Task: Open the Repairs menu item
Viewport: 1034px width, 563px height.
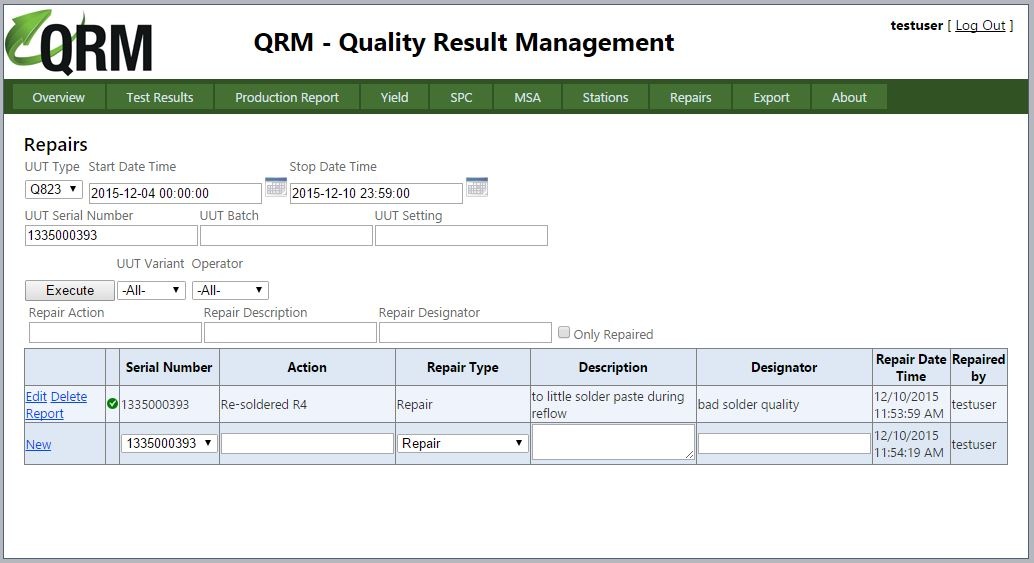Action: coord(690,98)
